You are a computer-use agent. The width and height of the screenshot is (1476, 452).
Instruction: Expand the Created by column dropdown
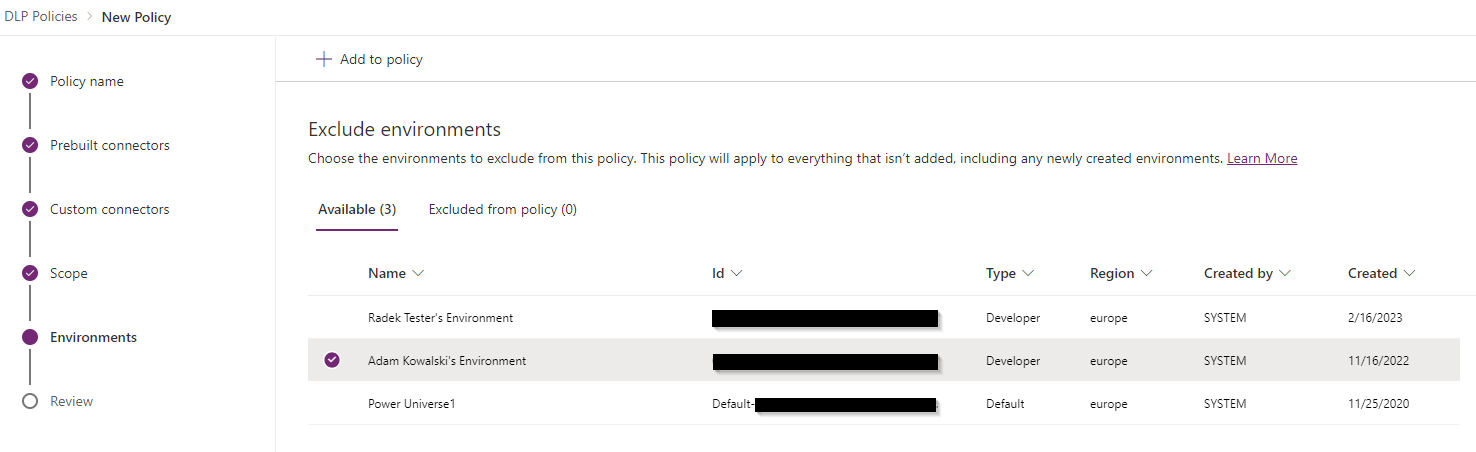tap(1285, 273)
